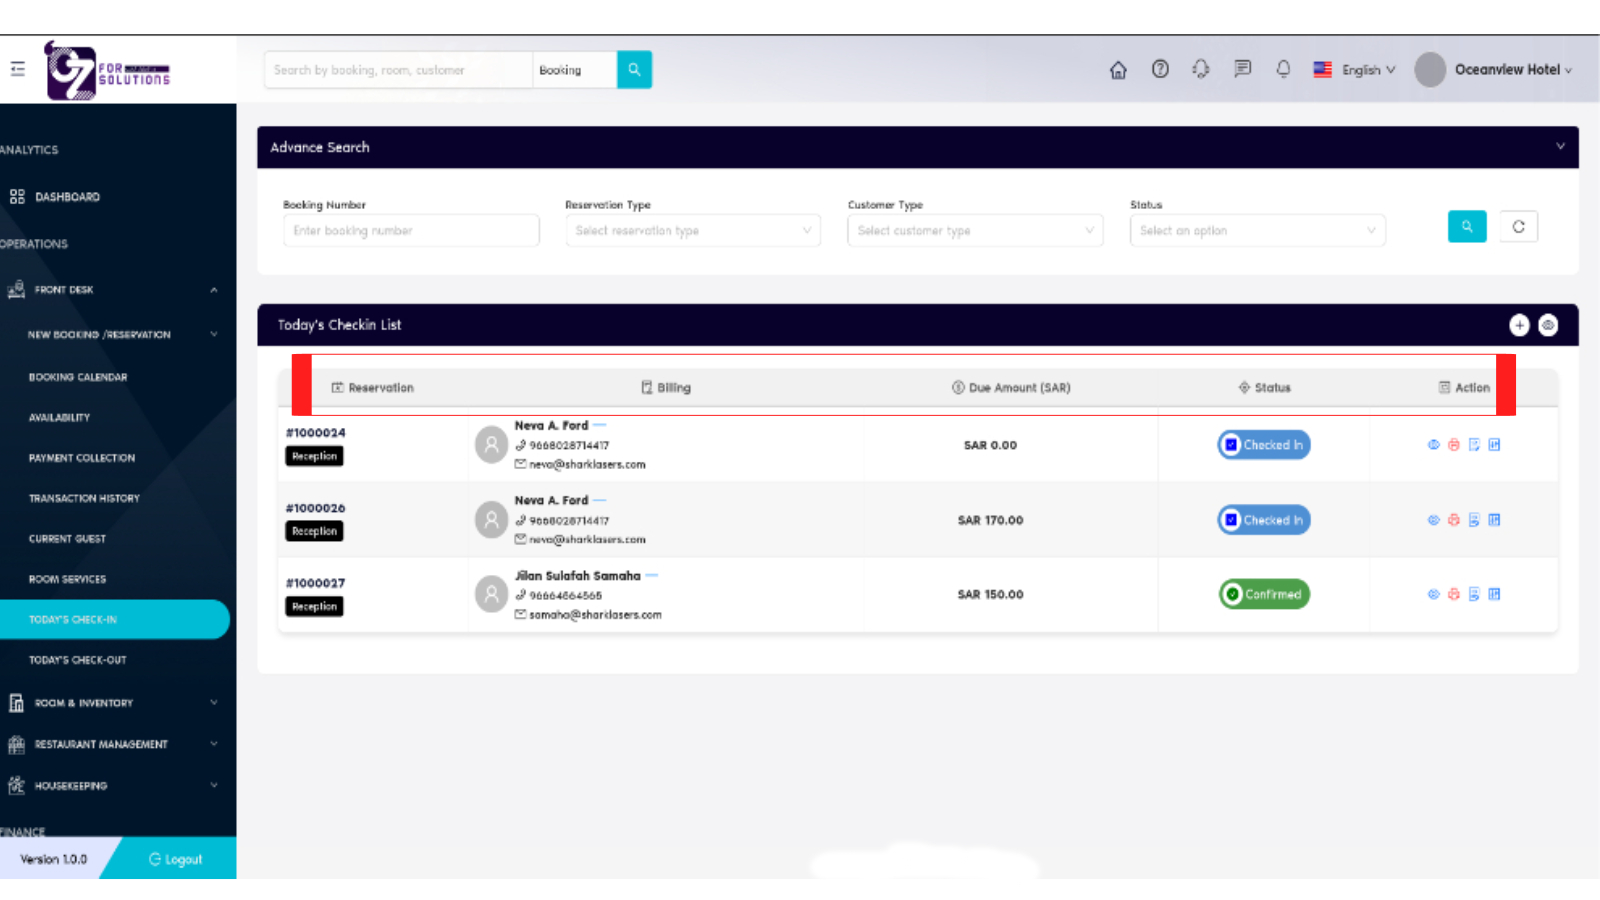
Task: Click the hamburger menu icon
Action: click(18, 69)
